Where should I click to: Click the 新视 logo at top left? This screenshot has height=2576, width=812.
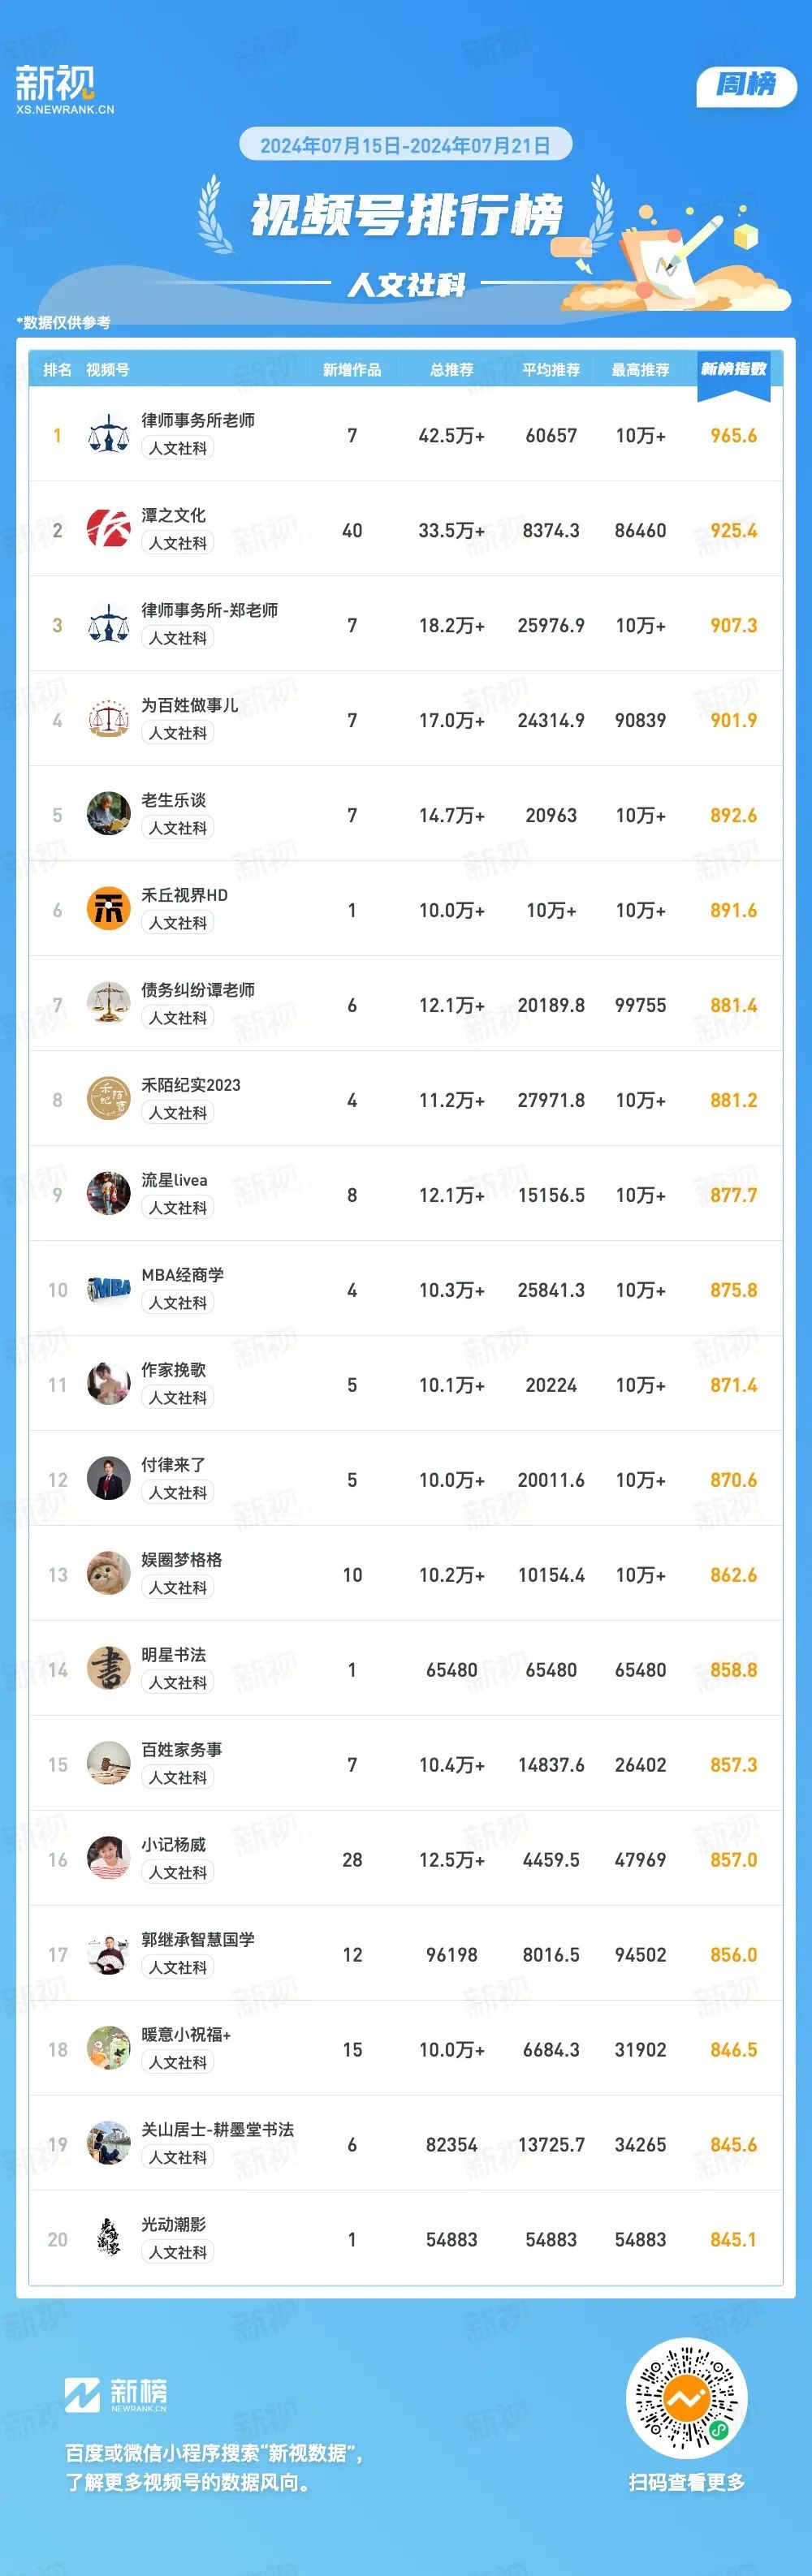tap(64, 89)
